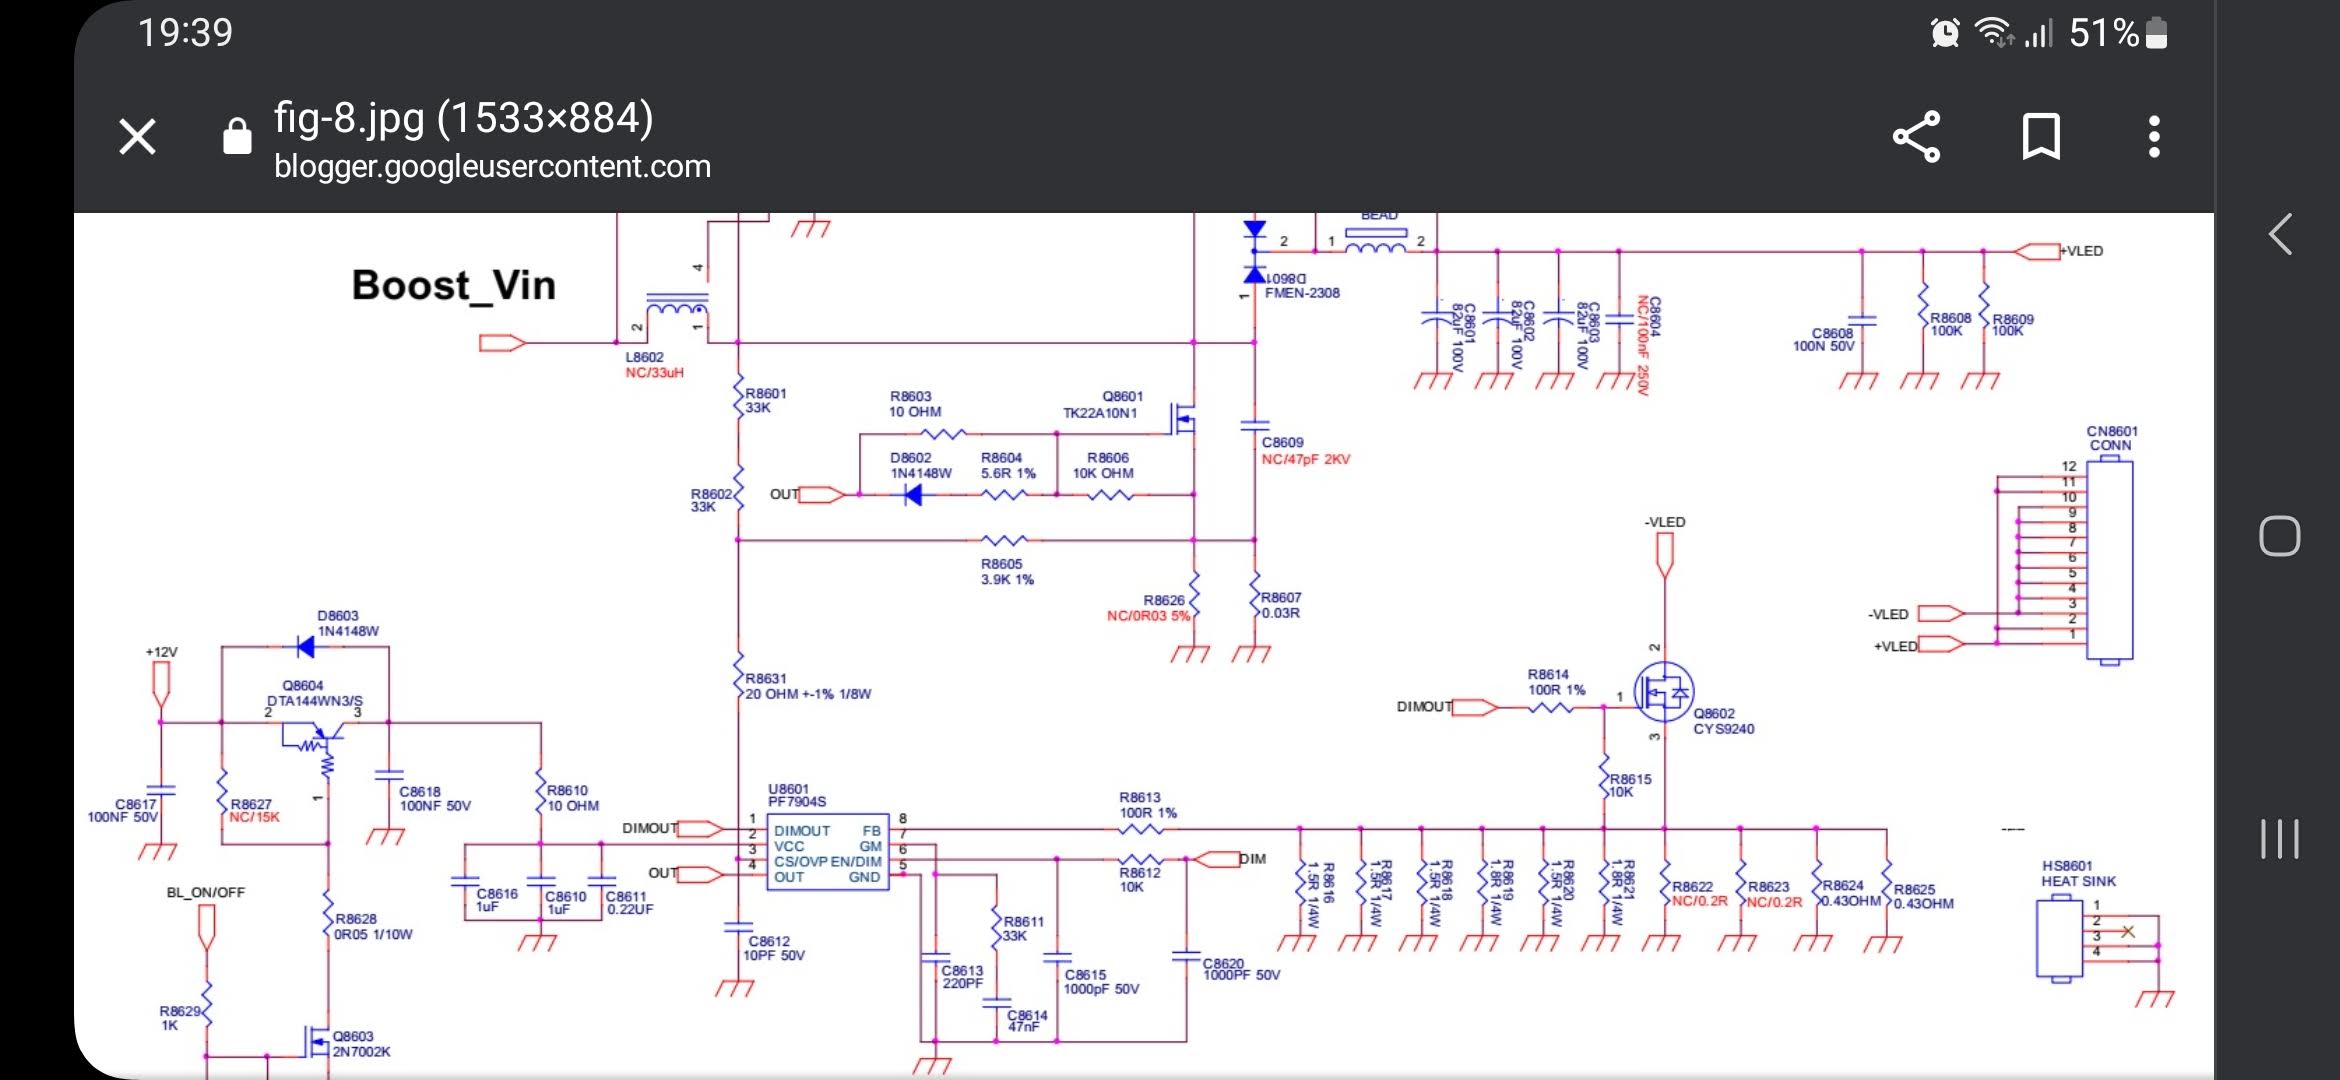Tap the CN8601 CONN connector symbol
This screenshot has height=1080, width=2340.
click(2109, 560)
